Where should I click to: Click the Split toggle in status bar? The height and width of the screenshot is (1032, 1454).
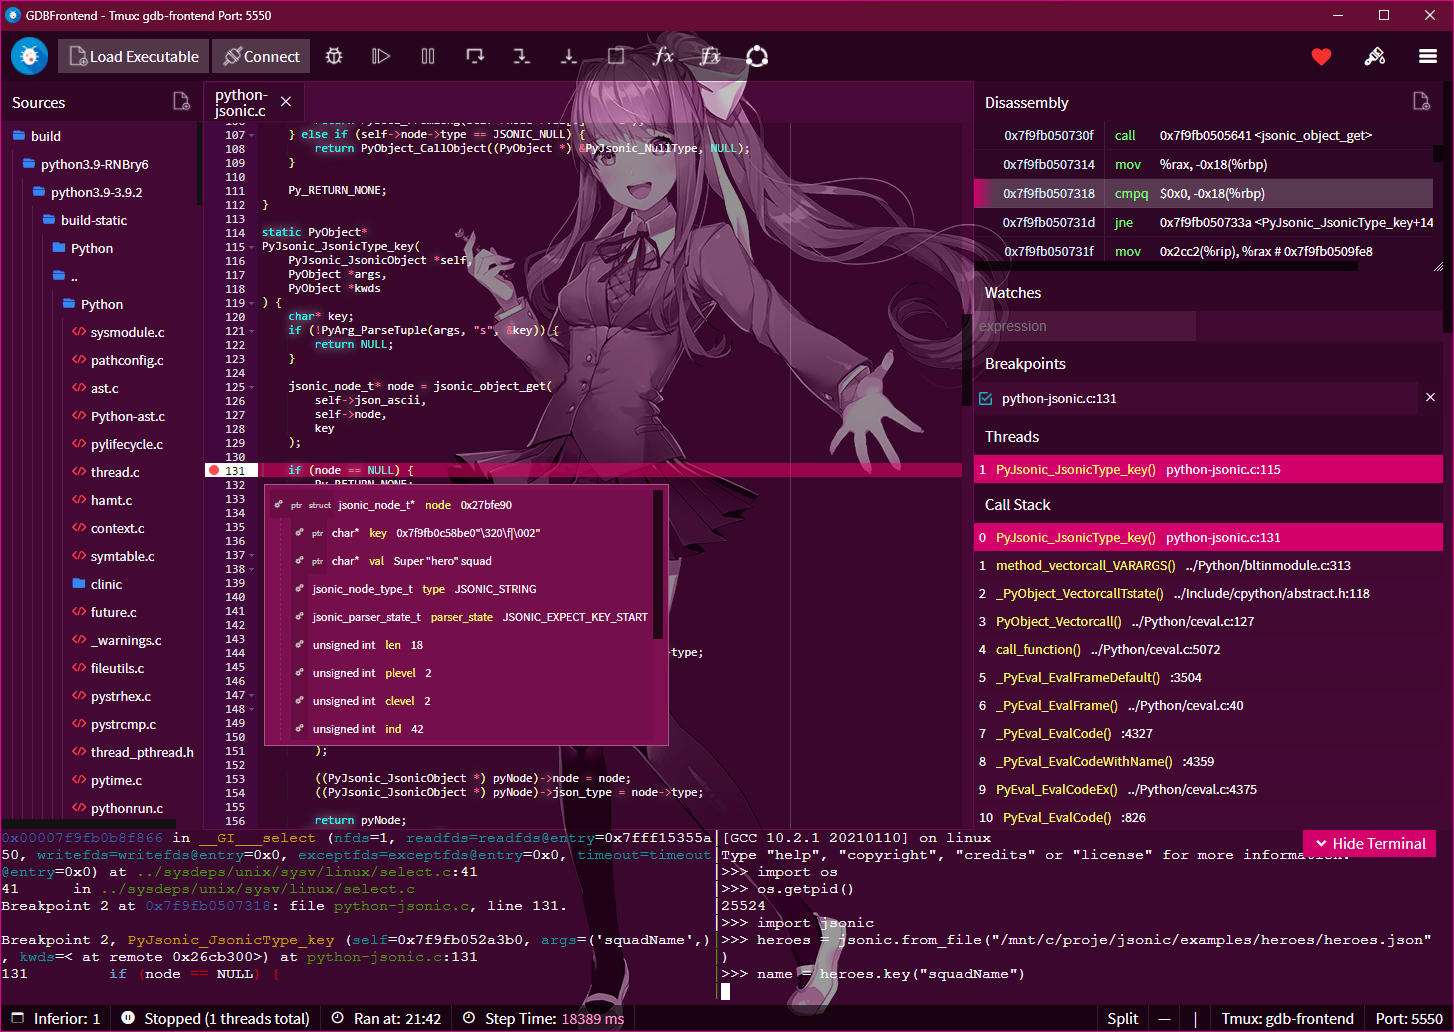pyautogui.click(x=1122, y=1018)
